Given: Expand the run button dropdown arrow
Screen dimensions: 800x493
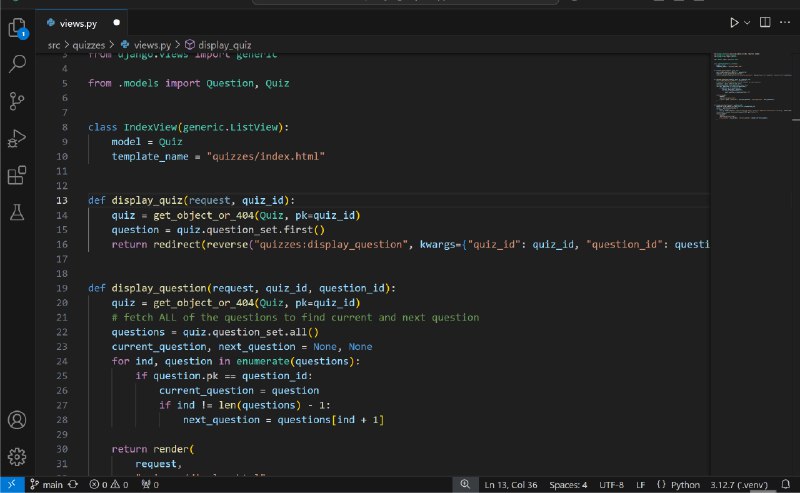Looking at the screenshot, I should tap(747, 22).
